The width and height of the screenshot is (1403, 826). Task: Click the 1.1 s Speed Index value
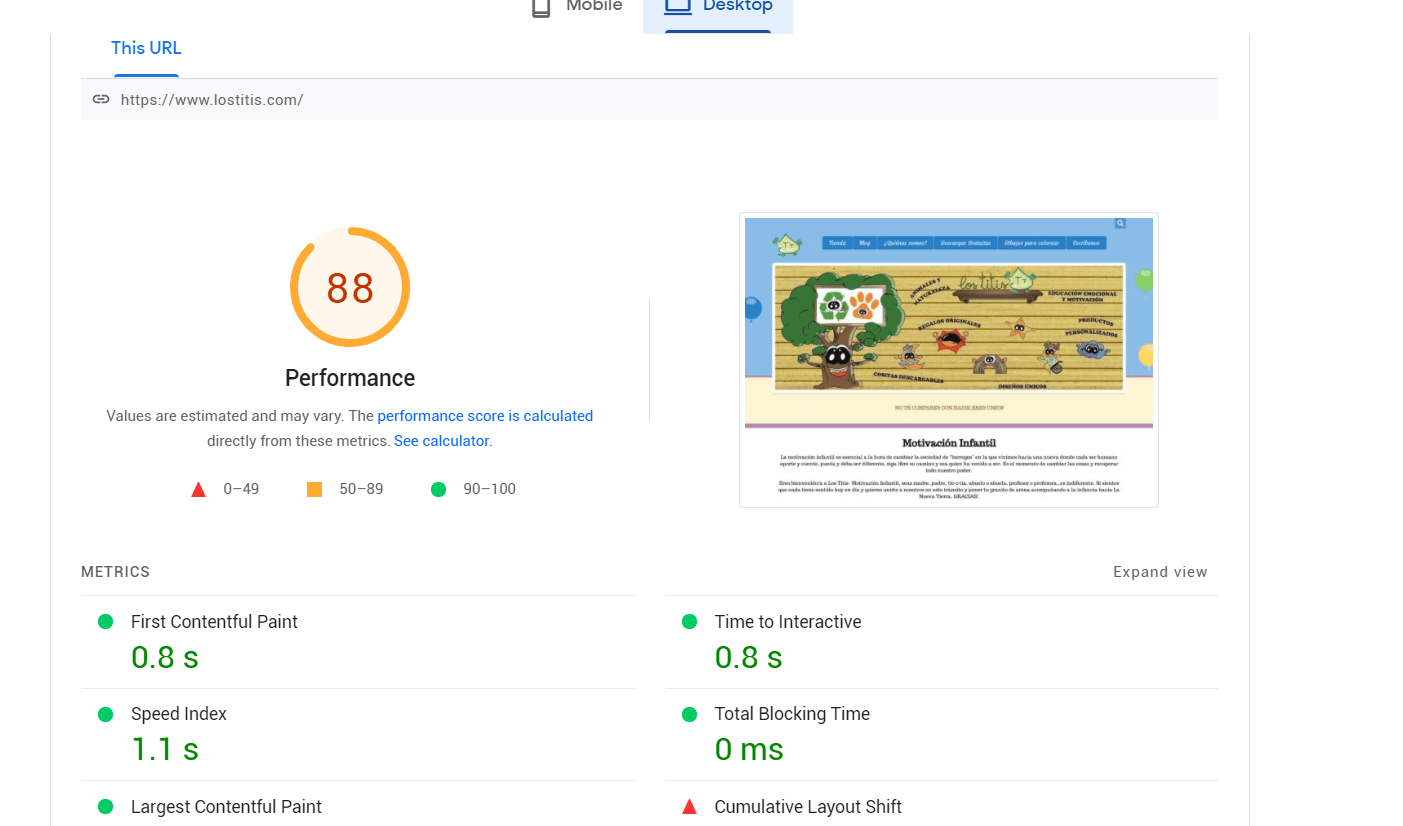(x=165, y=749)
